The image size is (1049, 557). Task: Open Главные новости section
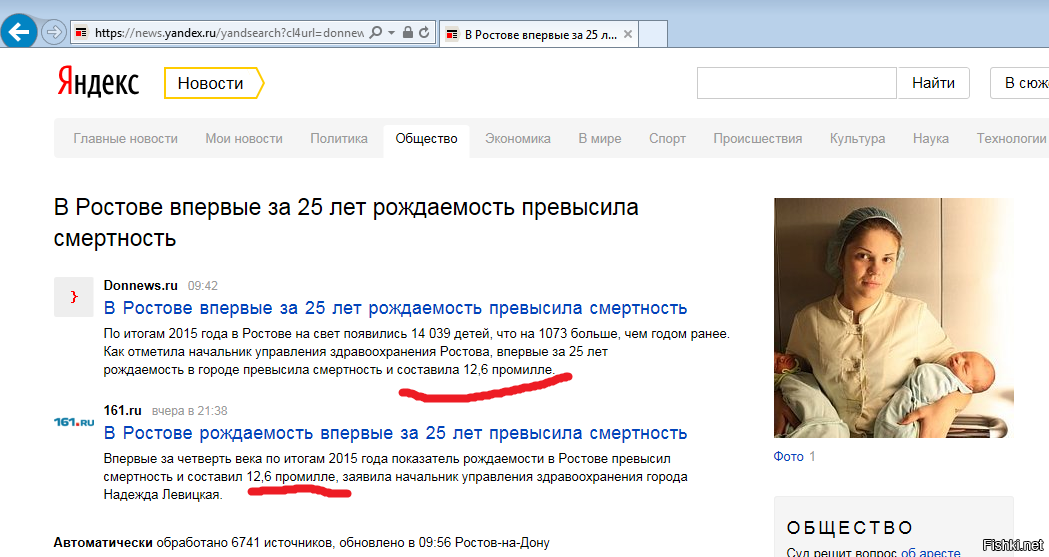click(x=126, y=138)
